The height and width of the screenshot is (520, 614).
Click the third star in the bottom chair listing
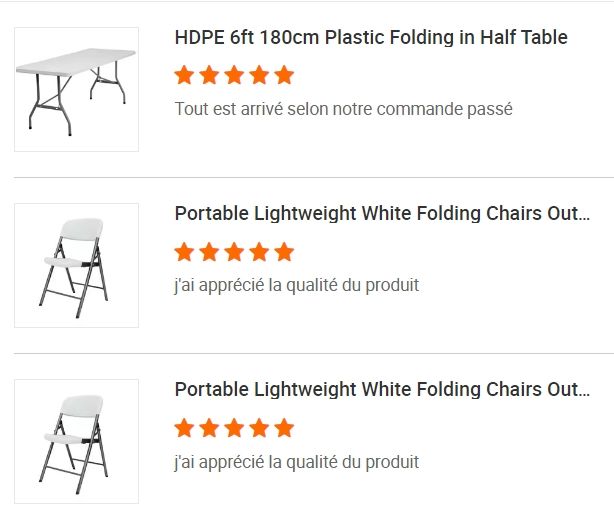coord(234,428)
